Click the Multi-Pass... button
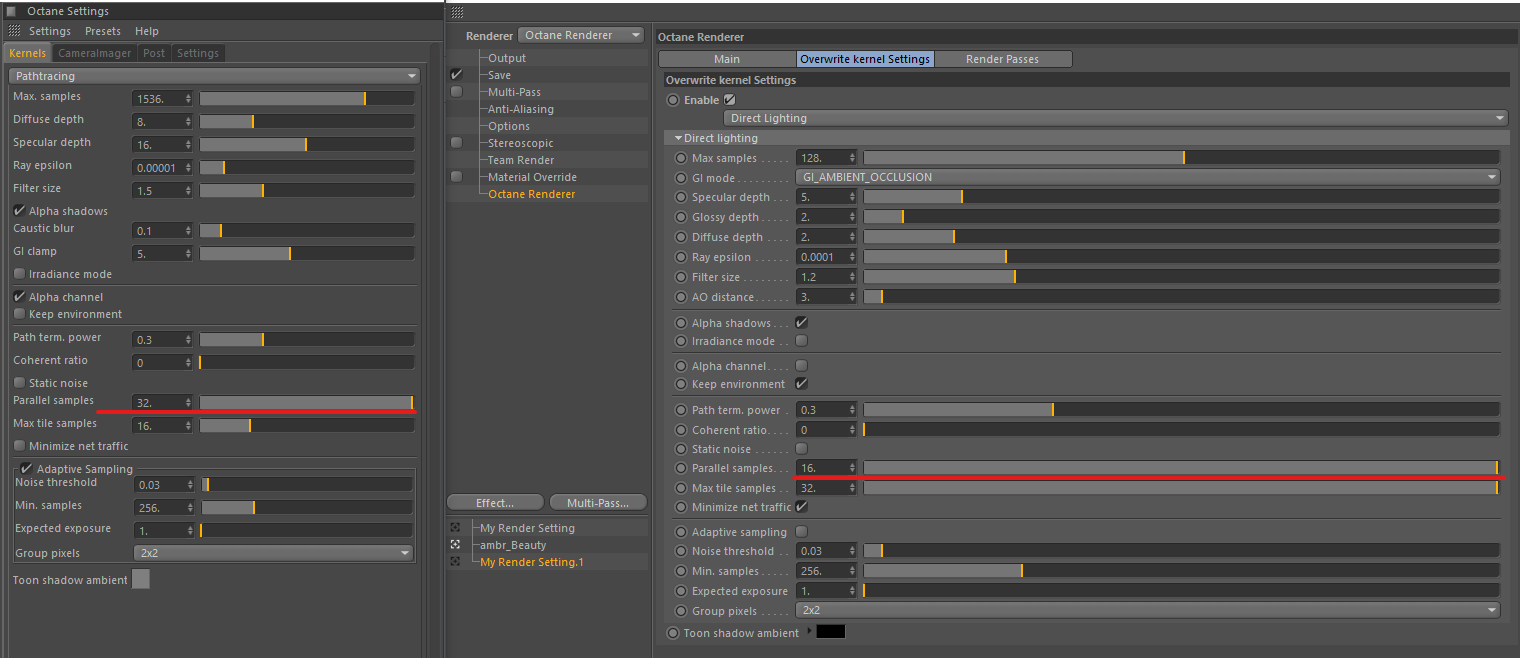Image resolution: width=1520 pixels, height=658 pixels. point(598,503)
